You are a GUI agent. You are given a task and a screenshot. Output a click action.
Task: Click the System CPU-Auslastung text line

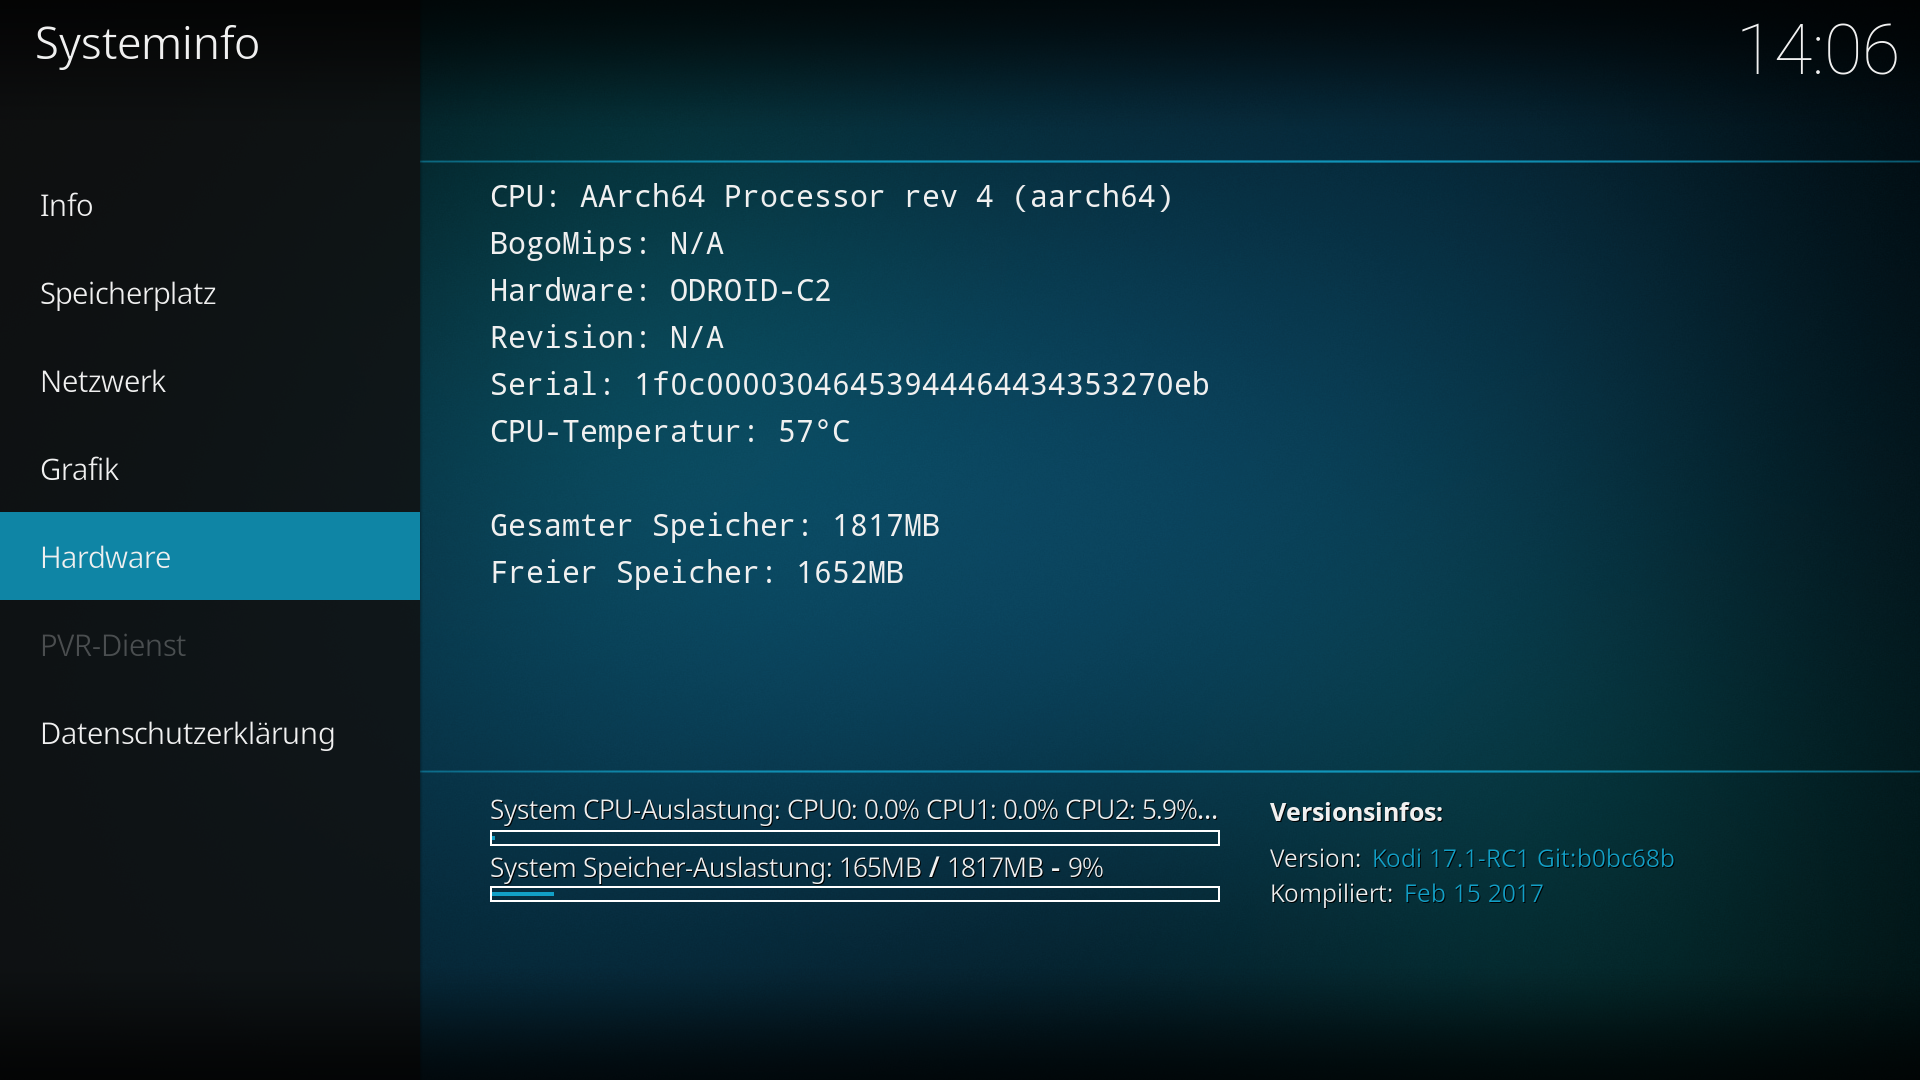coord(854,809)
